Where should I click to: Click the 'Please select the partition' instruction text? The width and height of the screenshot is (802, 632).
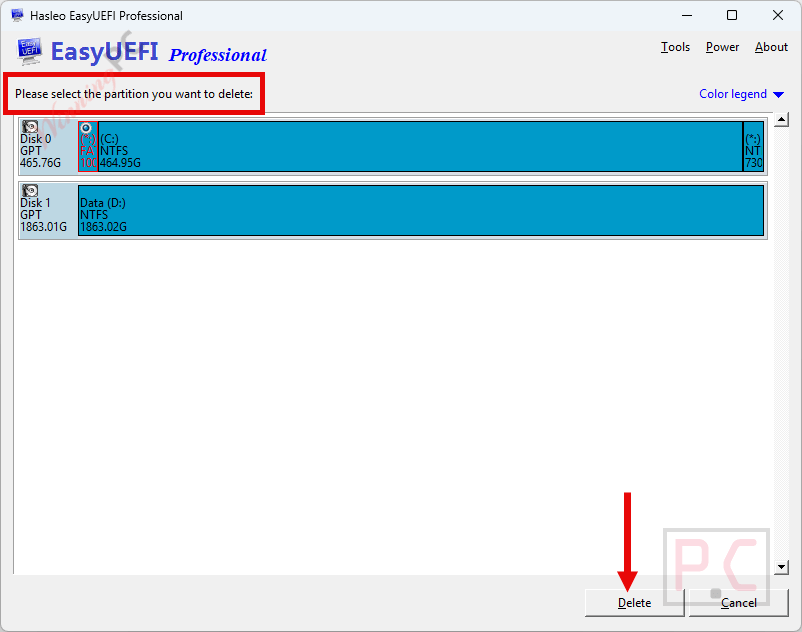(134, 94)
